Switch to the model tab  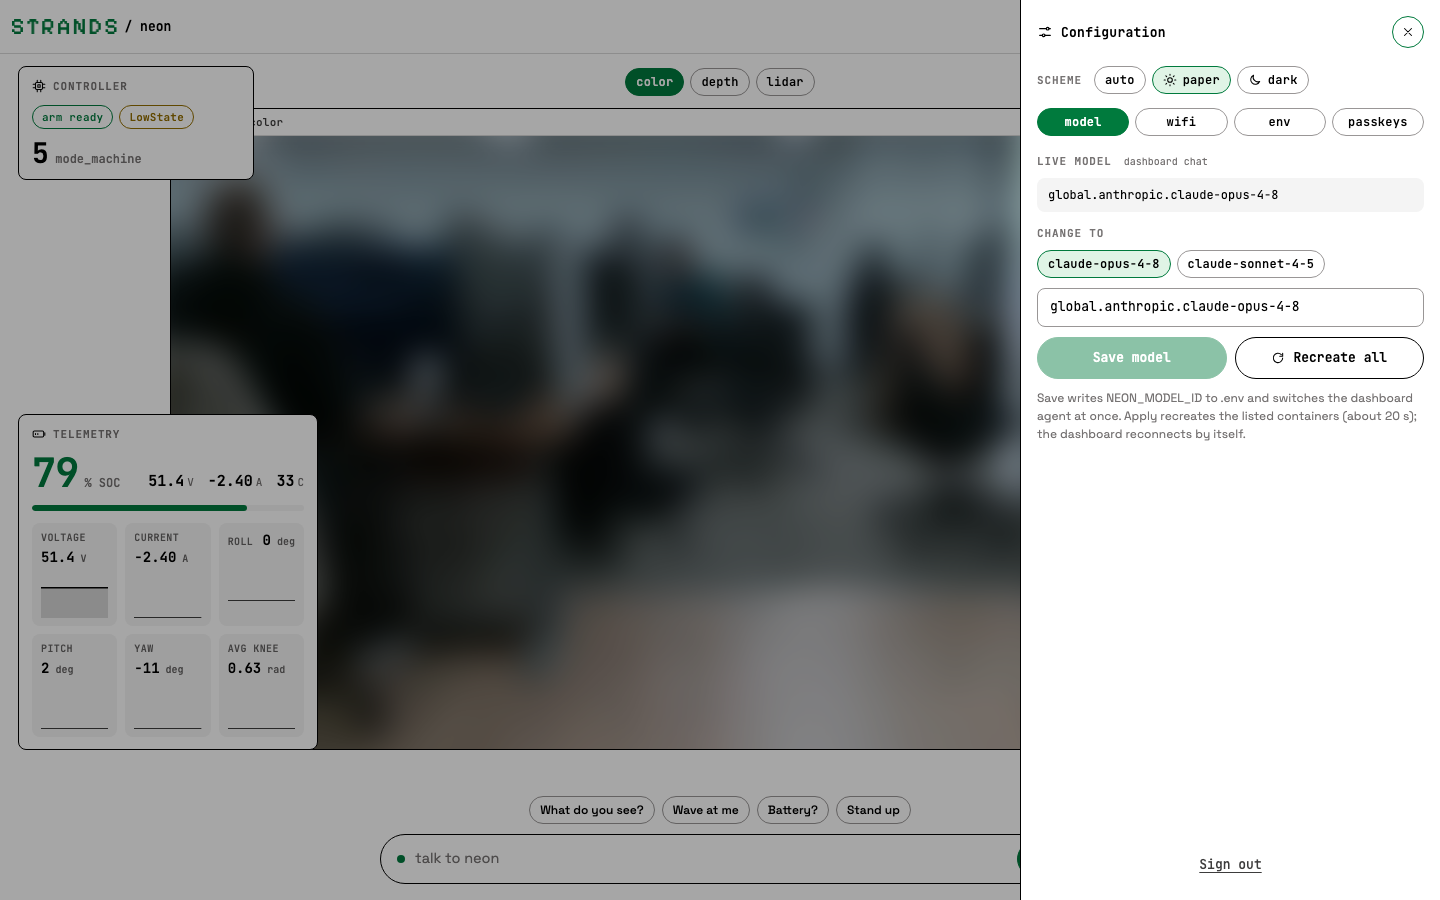coord(1083,122)
